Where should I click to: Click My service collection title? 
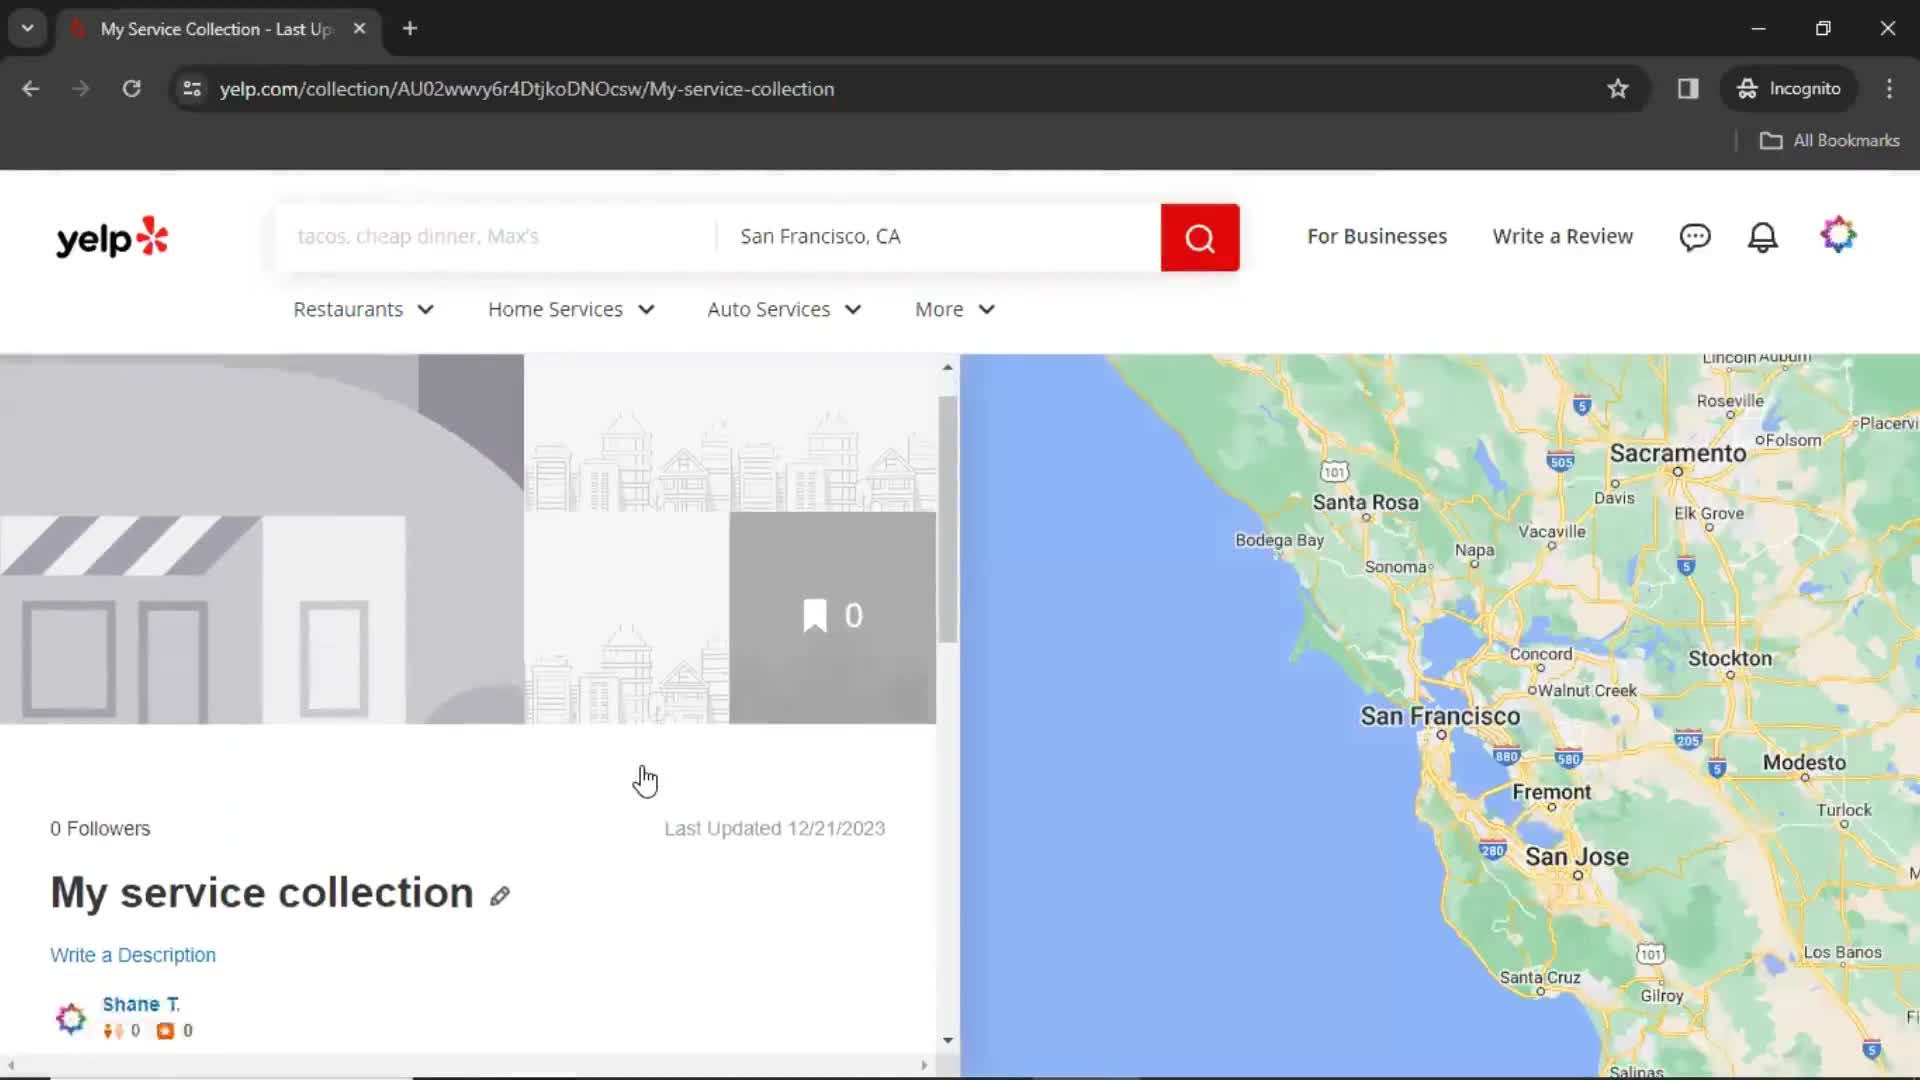point(262,893)
